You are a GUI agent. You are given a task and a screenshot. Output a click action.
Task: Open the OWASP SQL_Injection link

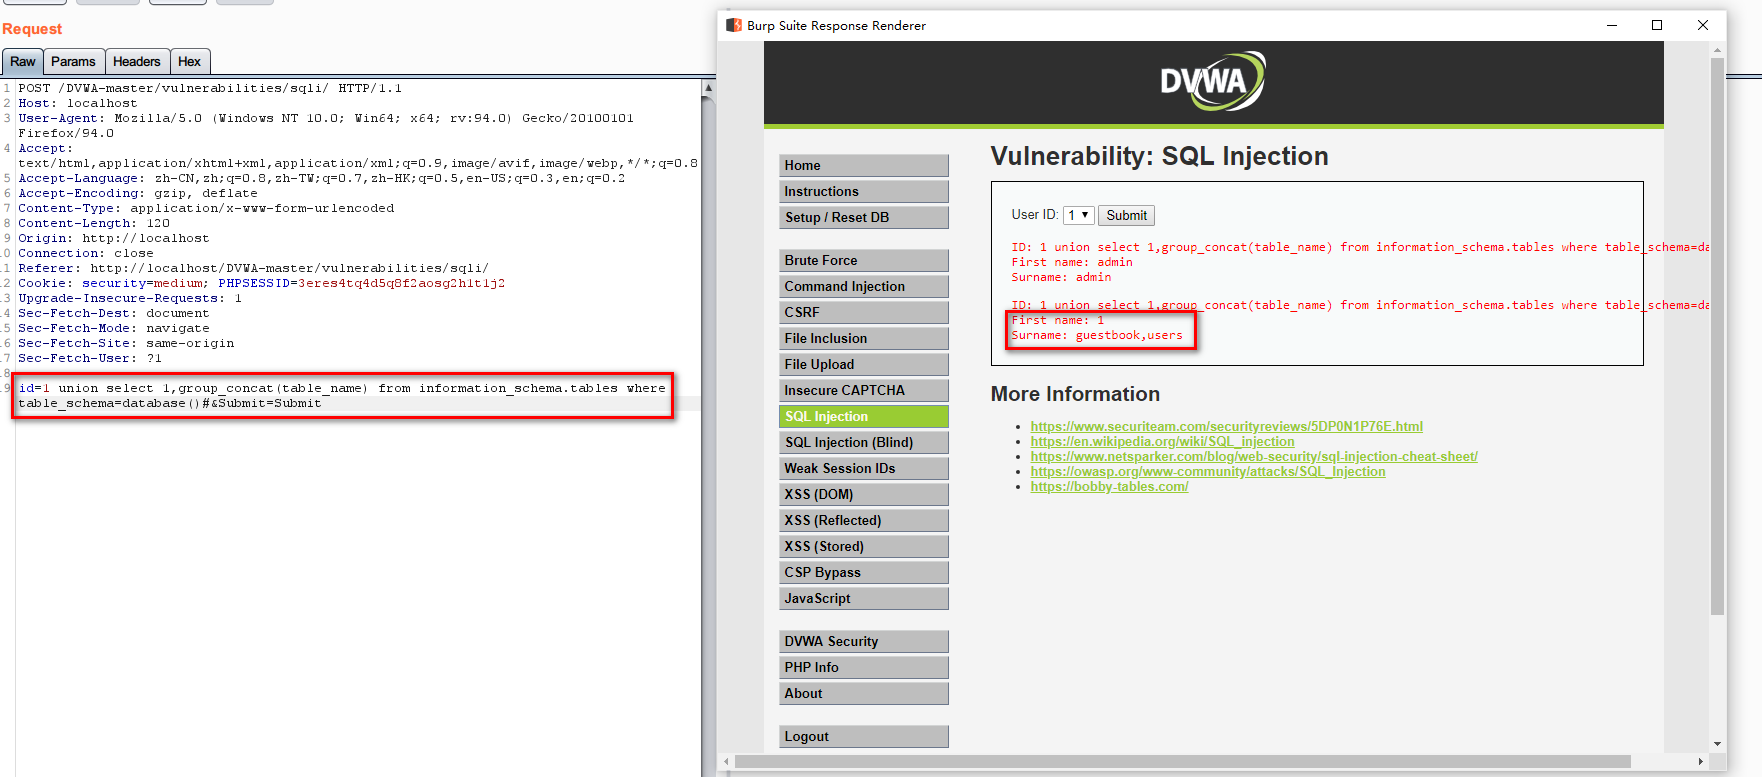[1208, 472]
